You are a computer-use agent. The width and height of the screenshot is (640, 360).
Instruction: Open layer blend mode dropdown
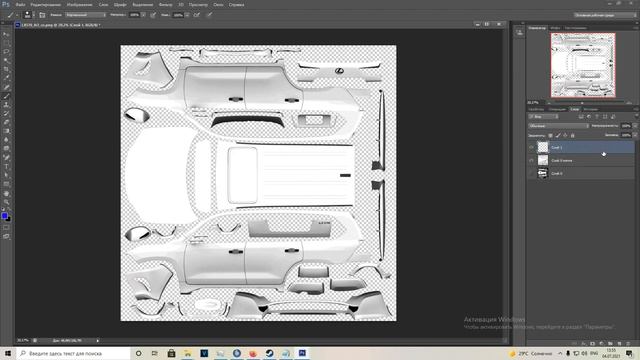[x=558, y=126]
